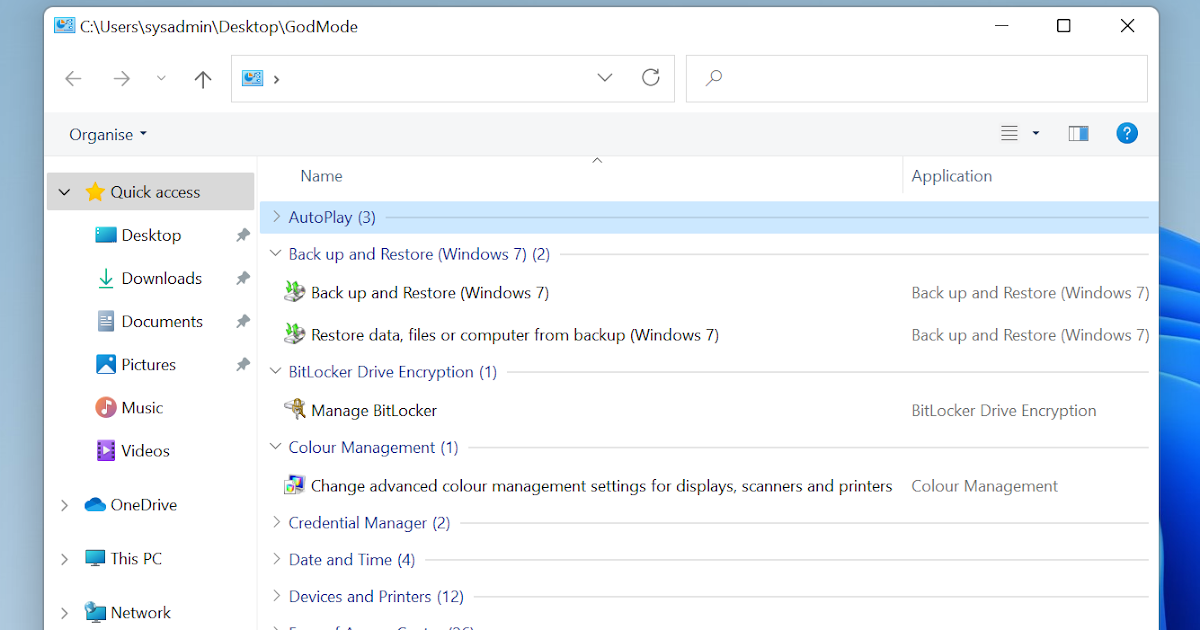Click the Colour Management monitor icon

294,485
